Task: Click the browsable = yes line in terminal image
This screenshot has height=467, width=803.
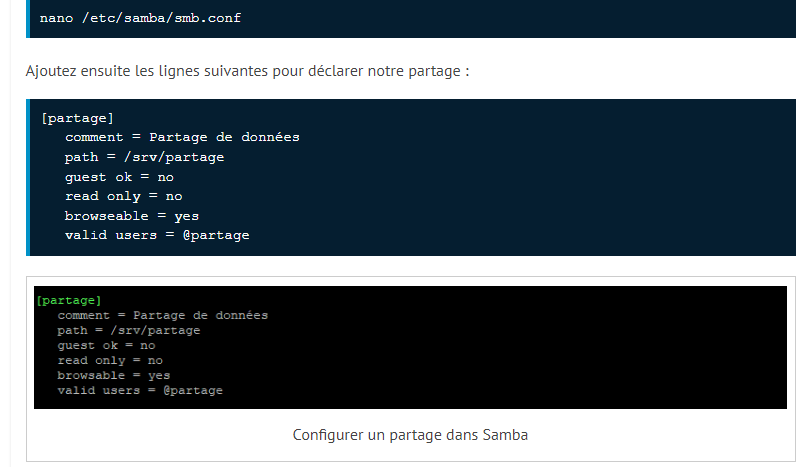Action: 113,375
